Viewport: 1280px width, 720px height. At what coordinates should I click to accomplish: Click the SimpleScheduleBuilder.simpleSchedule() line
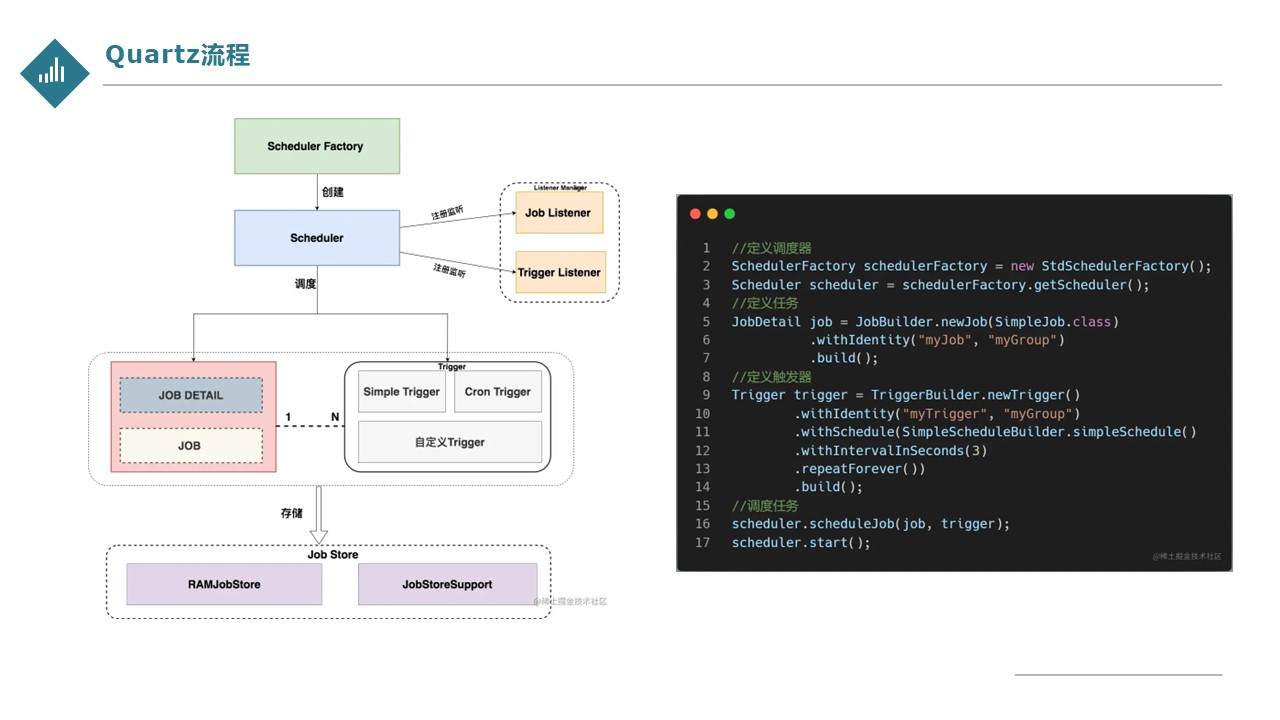pyautogui.click(x=995, y=432)
